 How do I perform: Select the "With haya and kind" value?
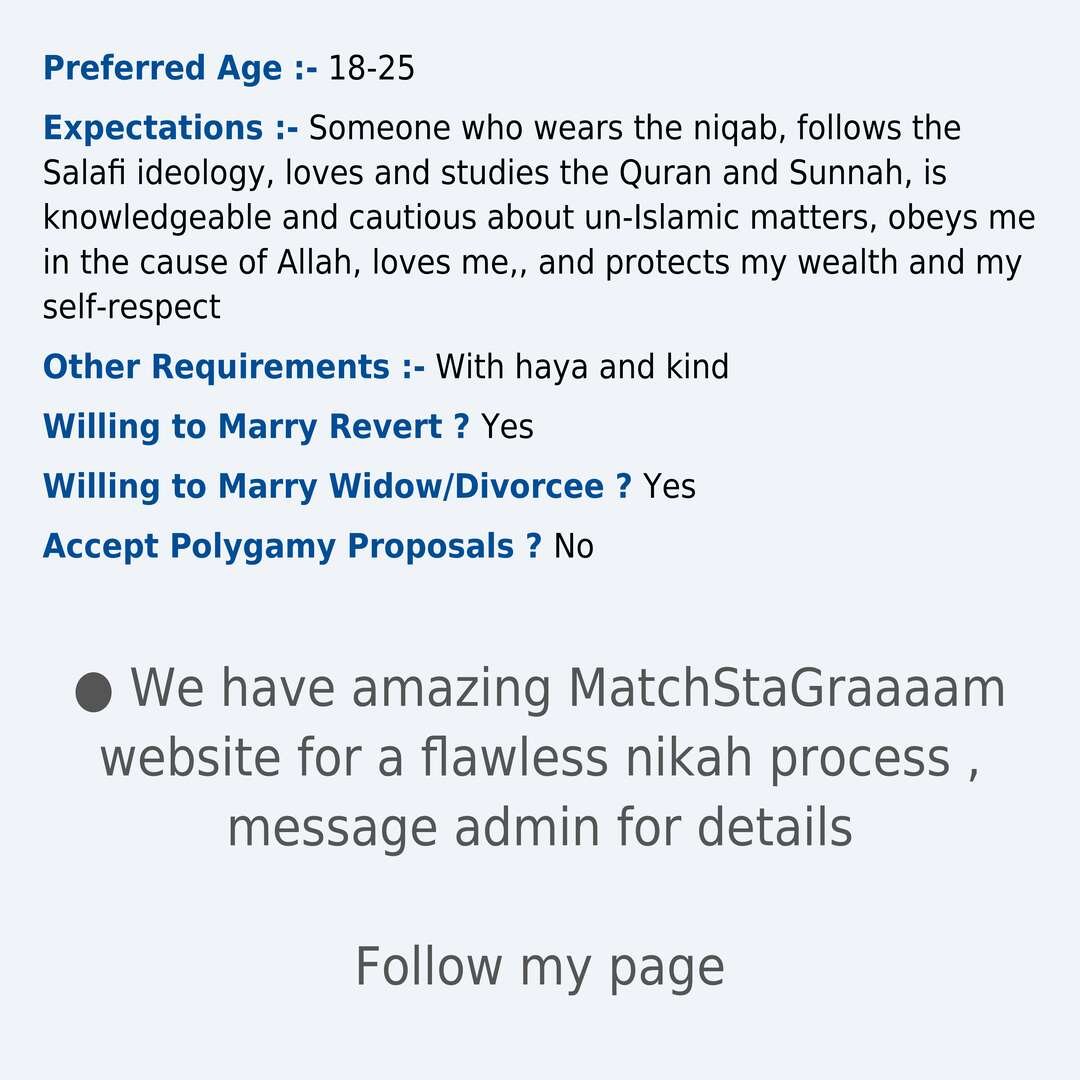582,367
